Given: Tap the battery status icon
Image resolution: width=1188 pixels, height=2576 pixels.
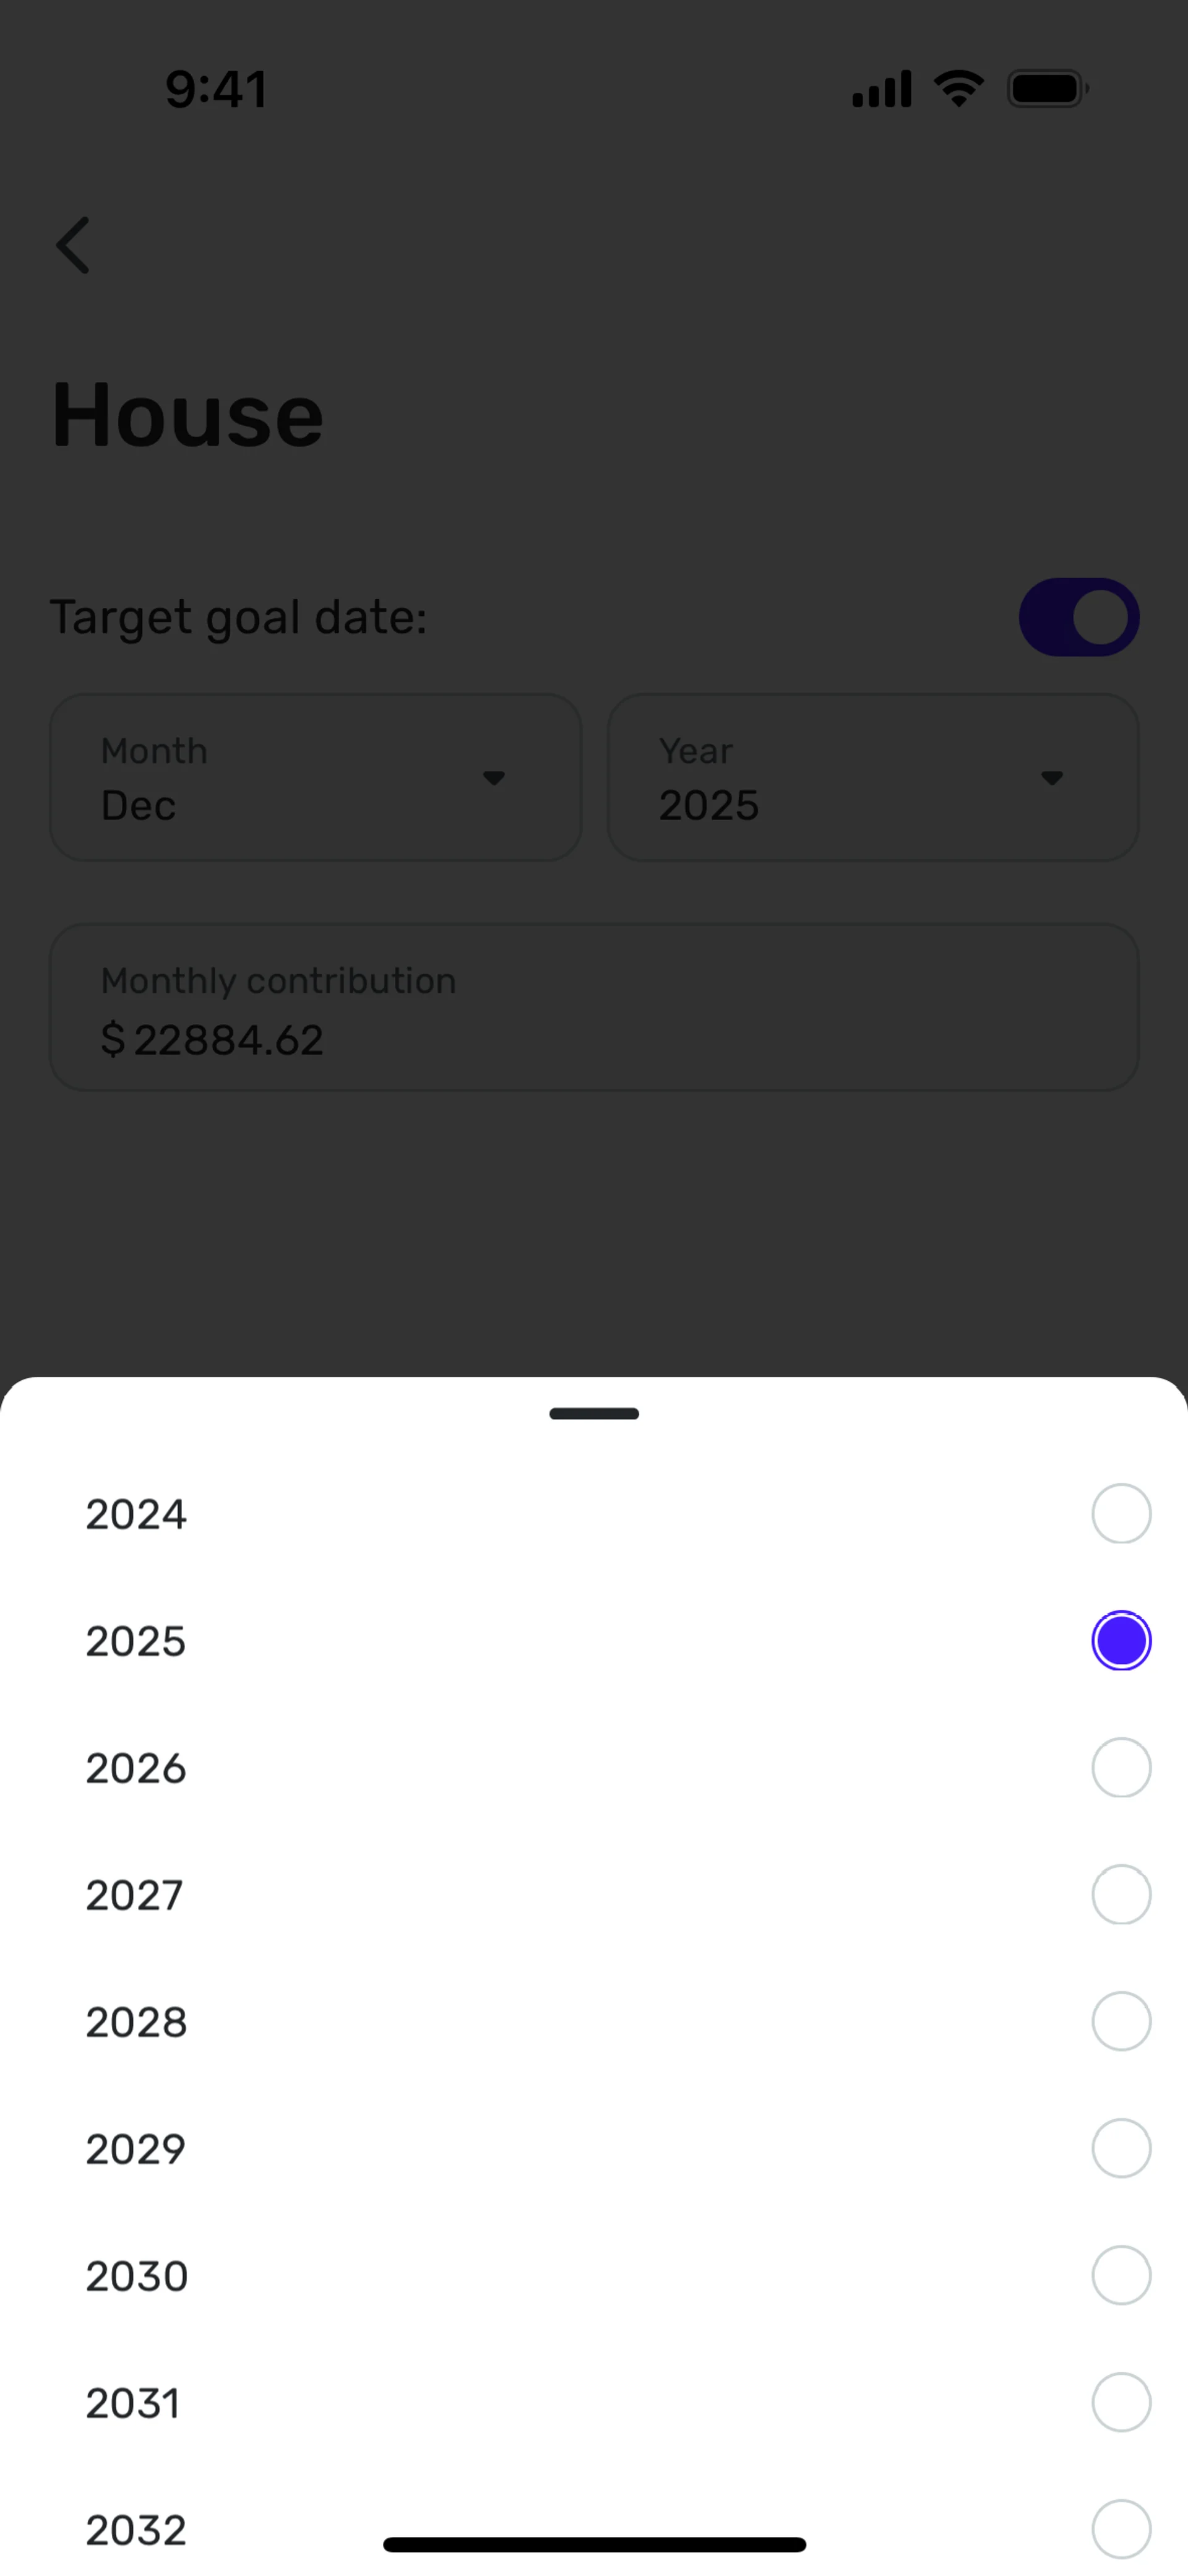Looking at the screenshot, I should (1047, 89).
